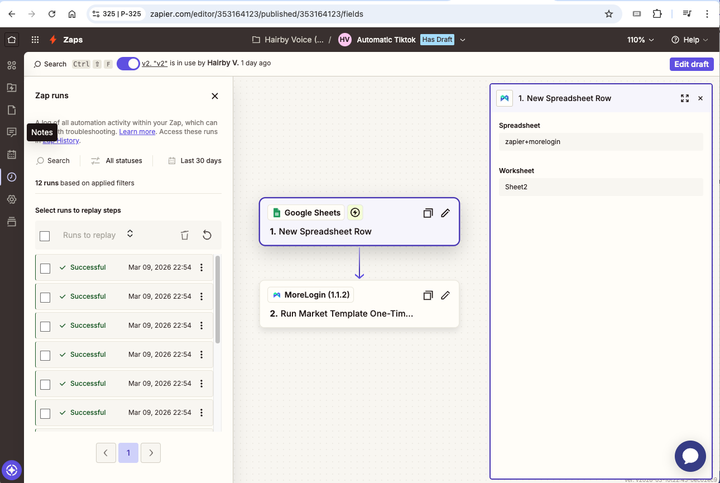
Task: Check the first Successful run checkbox
Action: click(x=45, y=268)
